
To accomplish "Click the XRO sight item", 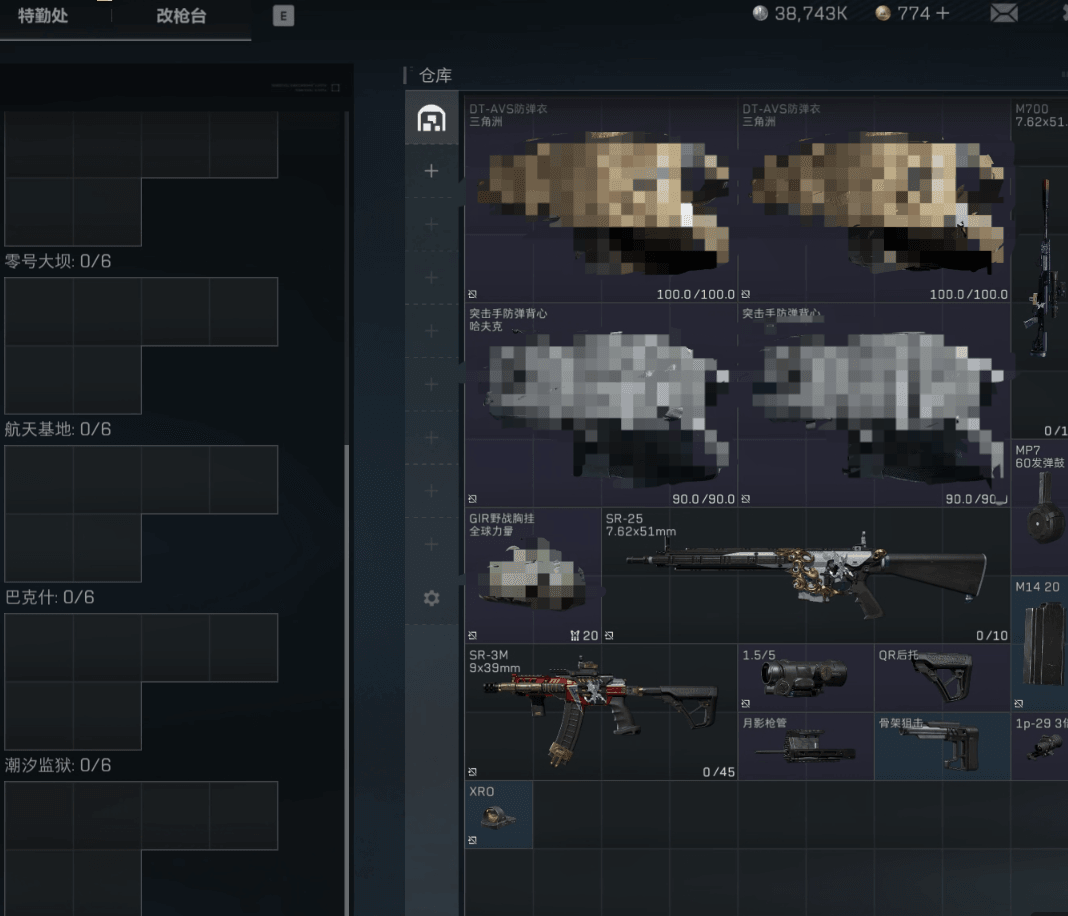I will pyautogui.click(x=498, y=815).
